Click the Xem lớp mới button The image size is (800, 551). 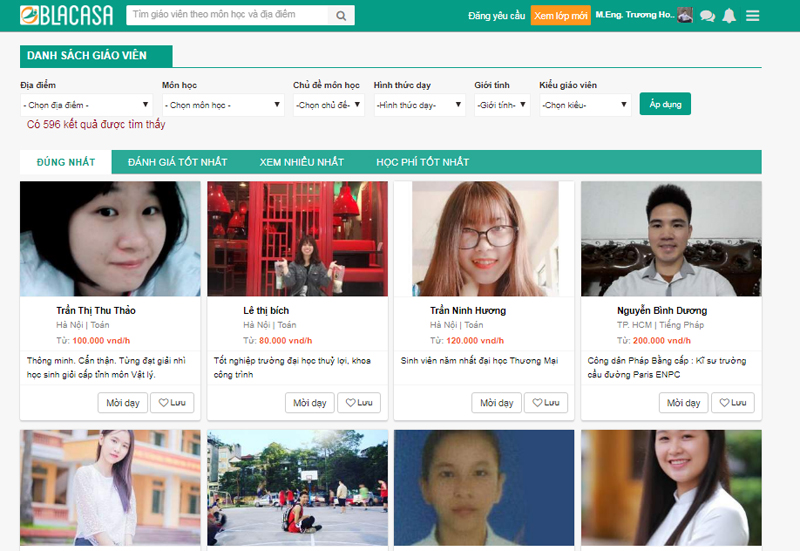(x=560, y=16)
